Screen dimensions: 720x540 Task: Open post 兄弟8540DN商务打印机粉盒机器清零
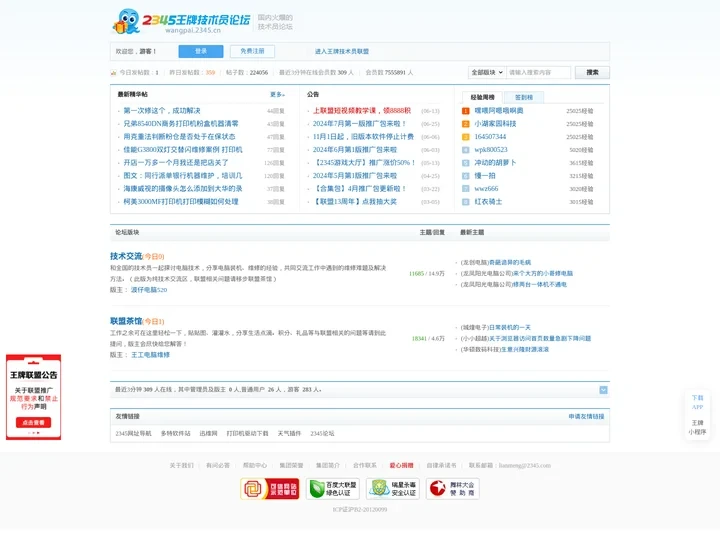pyautogui.click(x=181, y=124)
